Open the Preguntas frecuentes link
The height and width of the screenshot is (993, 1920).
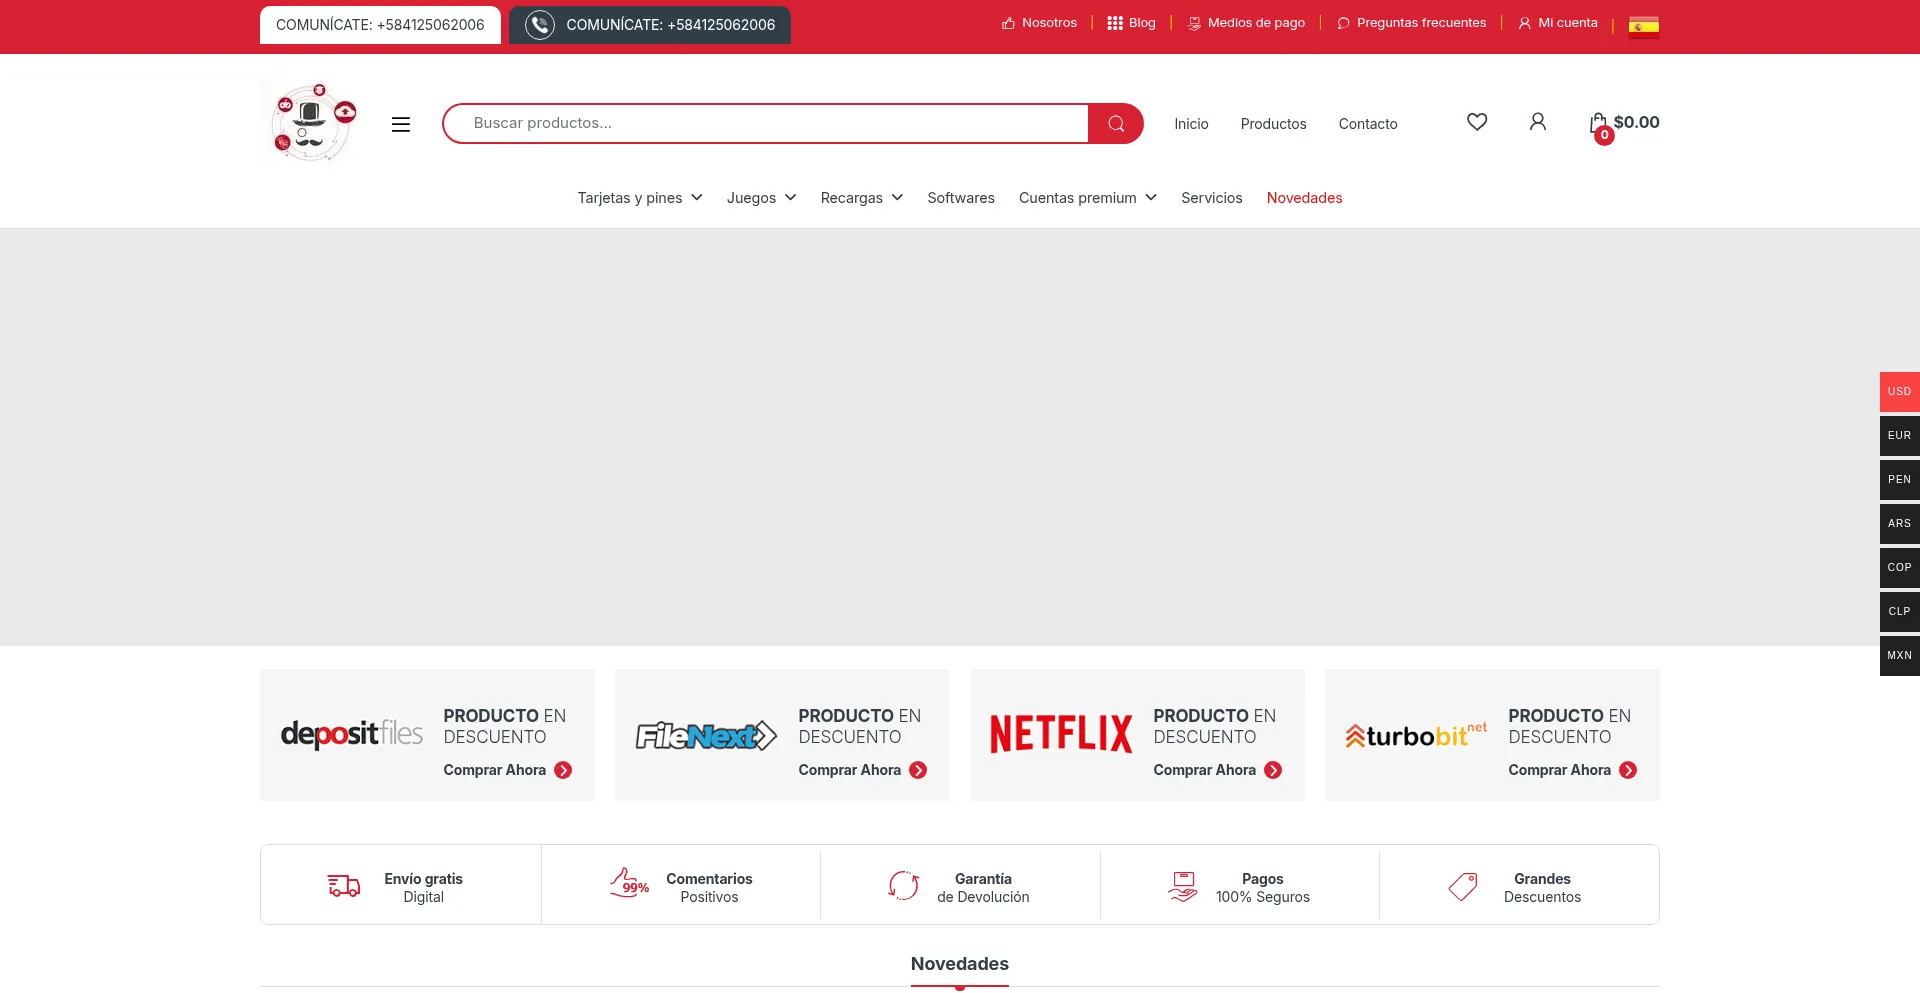pos(1420,23)
